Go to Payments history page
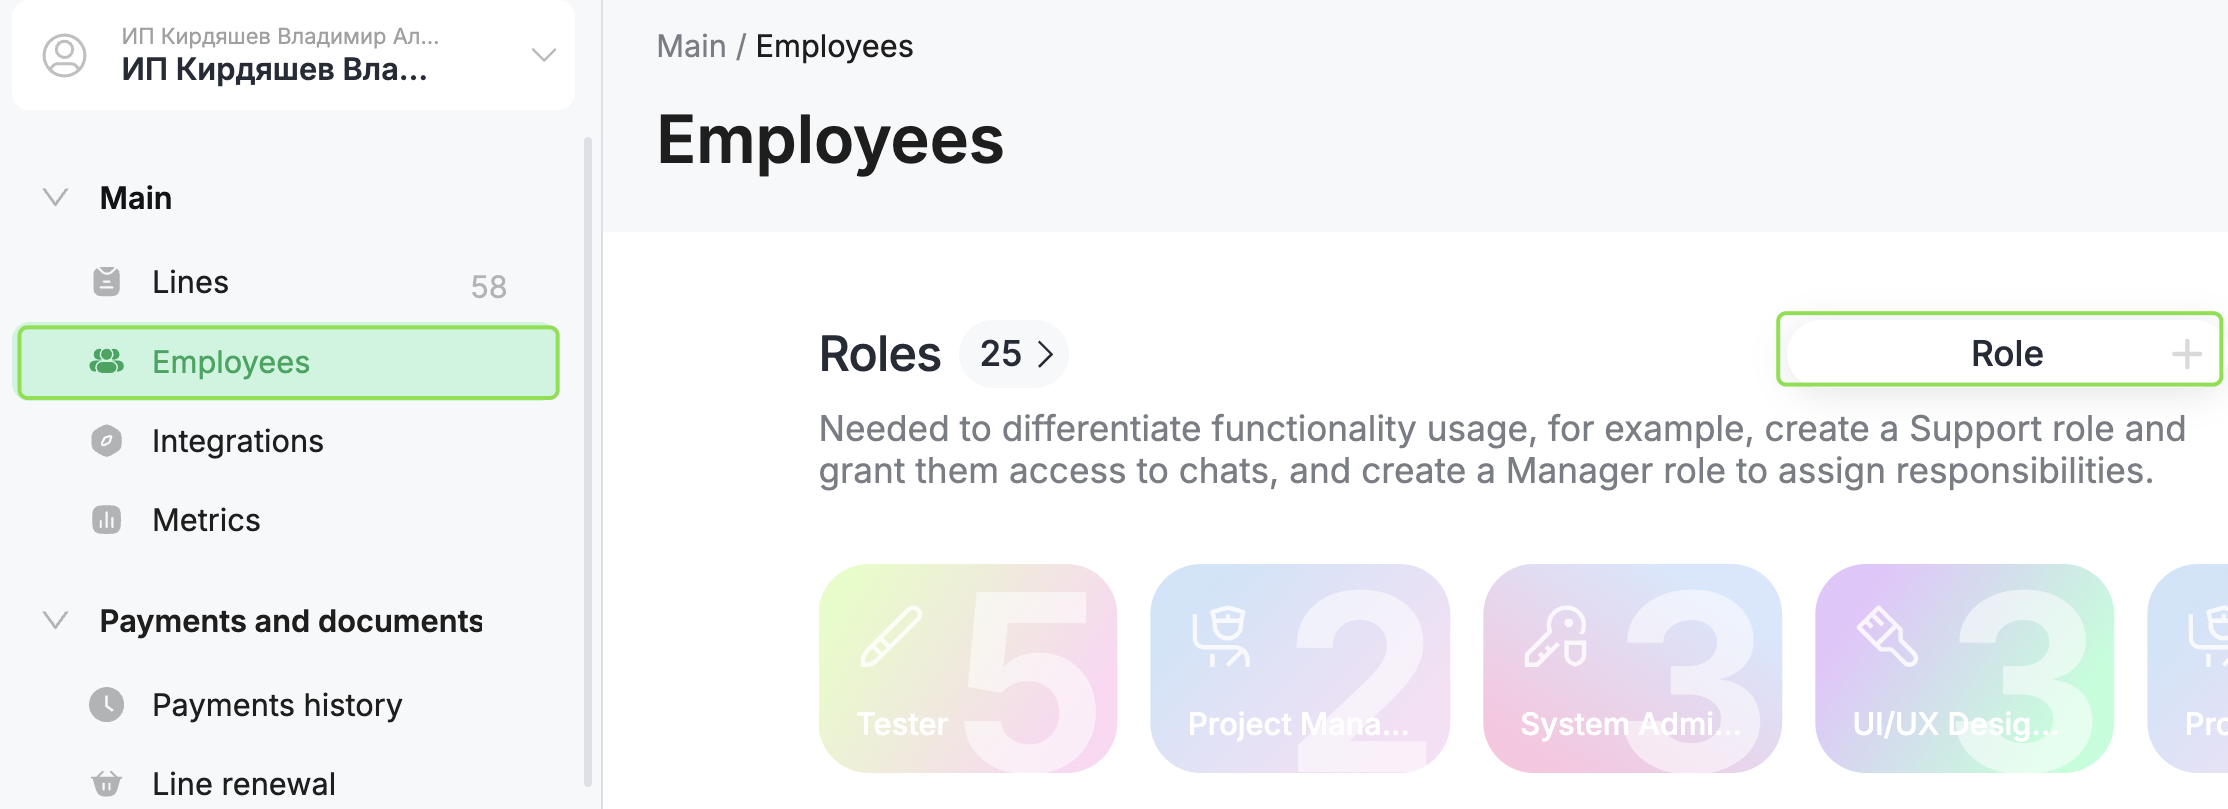 click(x=277, y=705)
